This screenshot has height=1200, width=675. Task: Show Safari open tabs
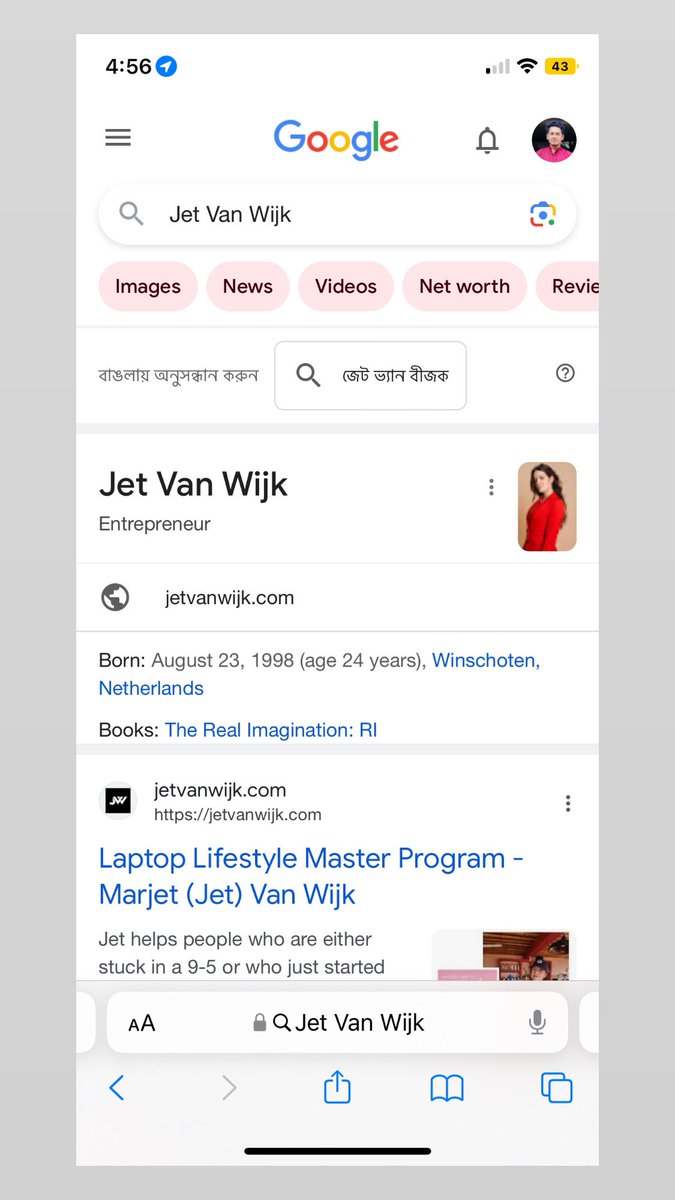pyautogui.click(x=556, y=1088)
